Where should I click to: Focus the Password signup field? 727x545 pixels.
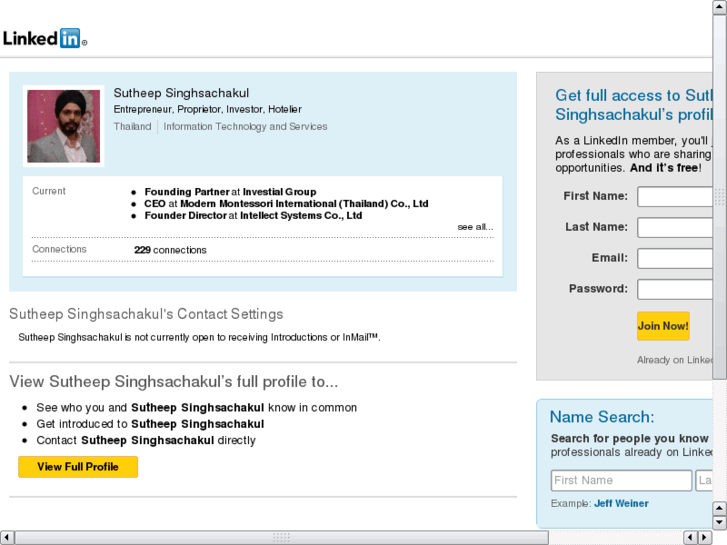click(675, 289)
